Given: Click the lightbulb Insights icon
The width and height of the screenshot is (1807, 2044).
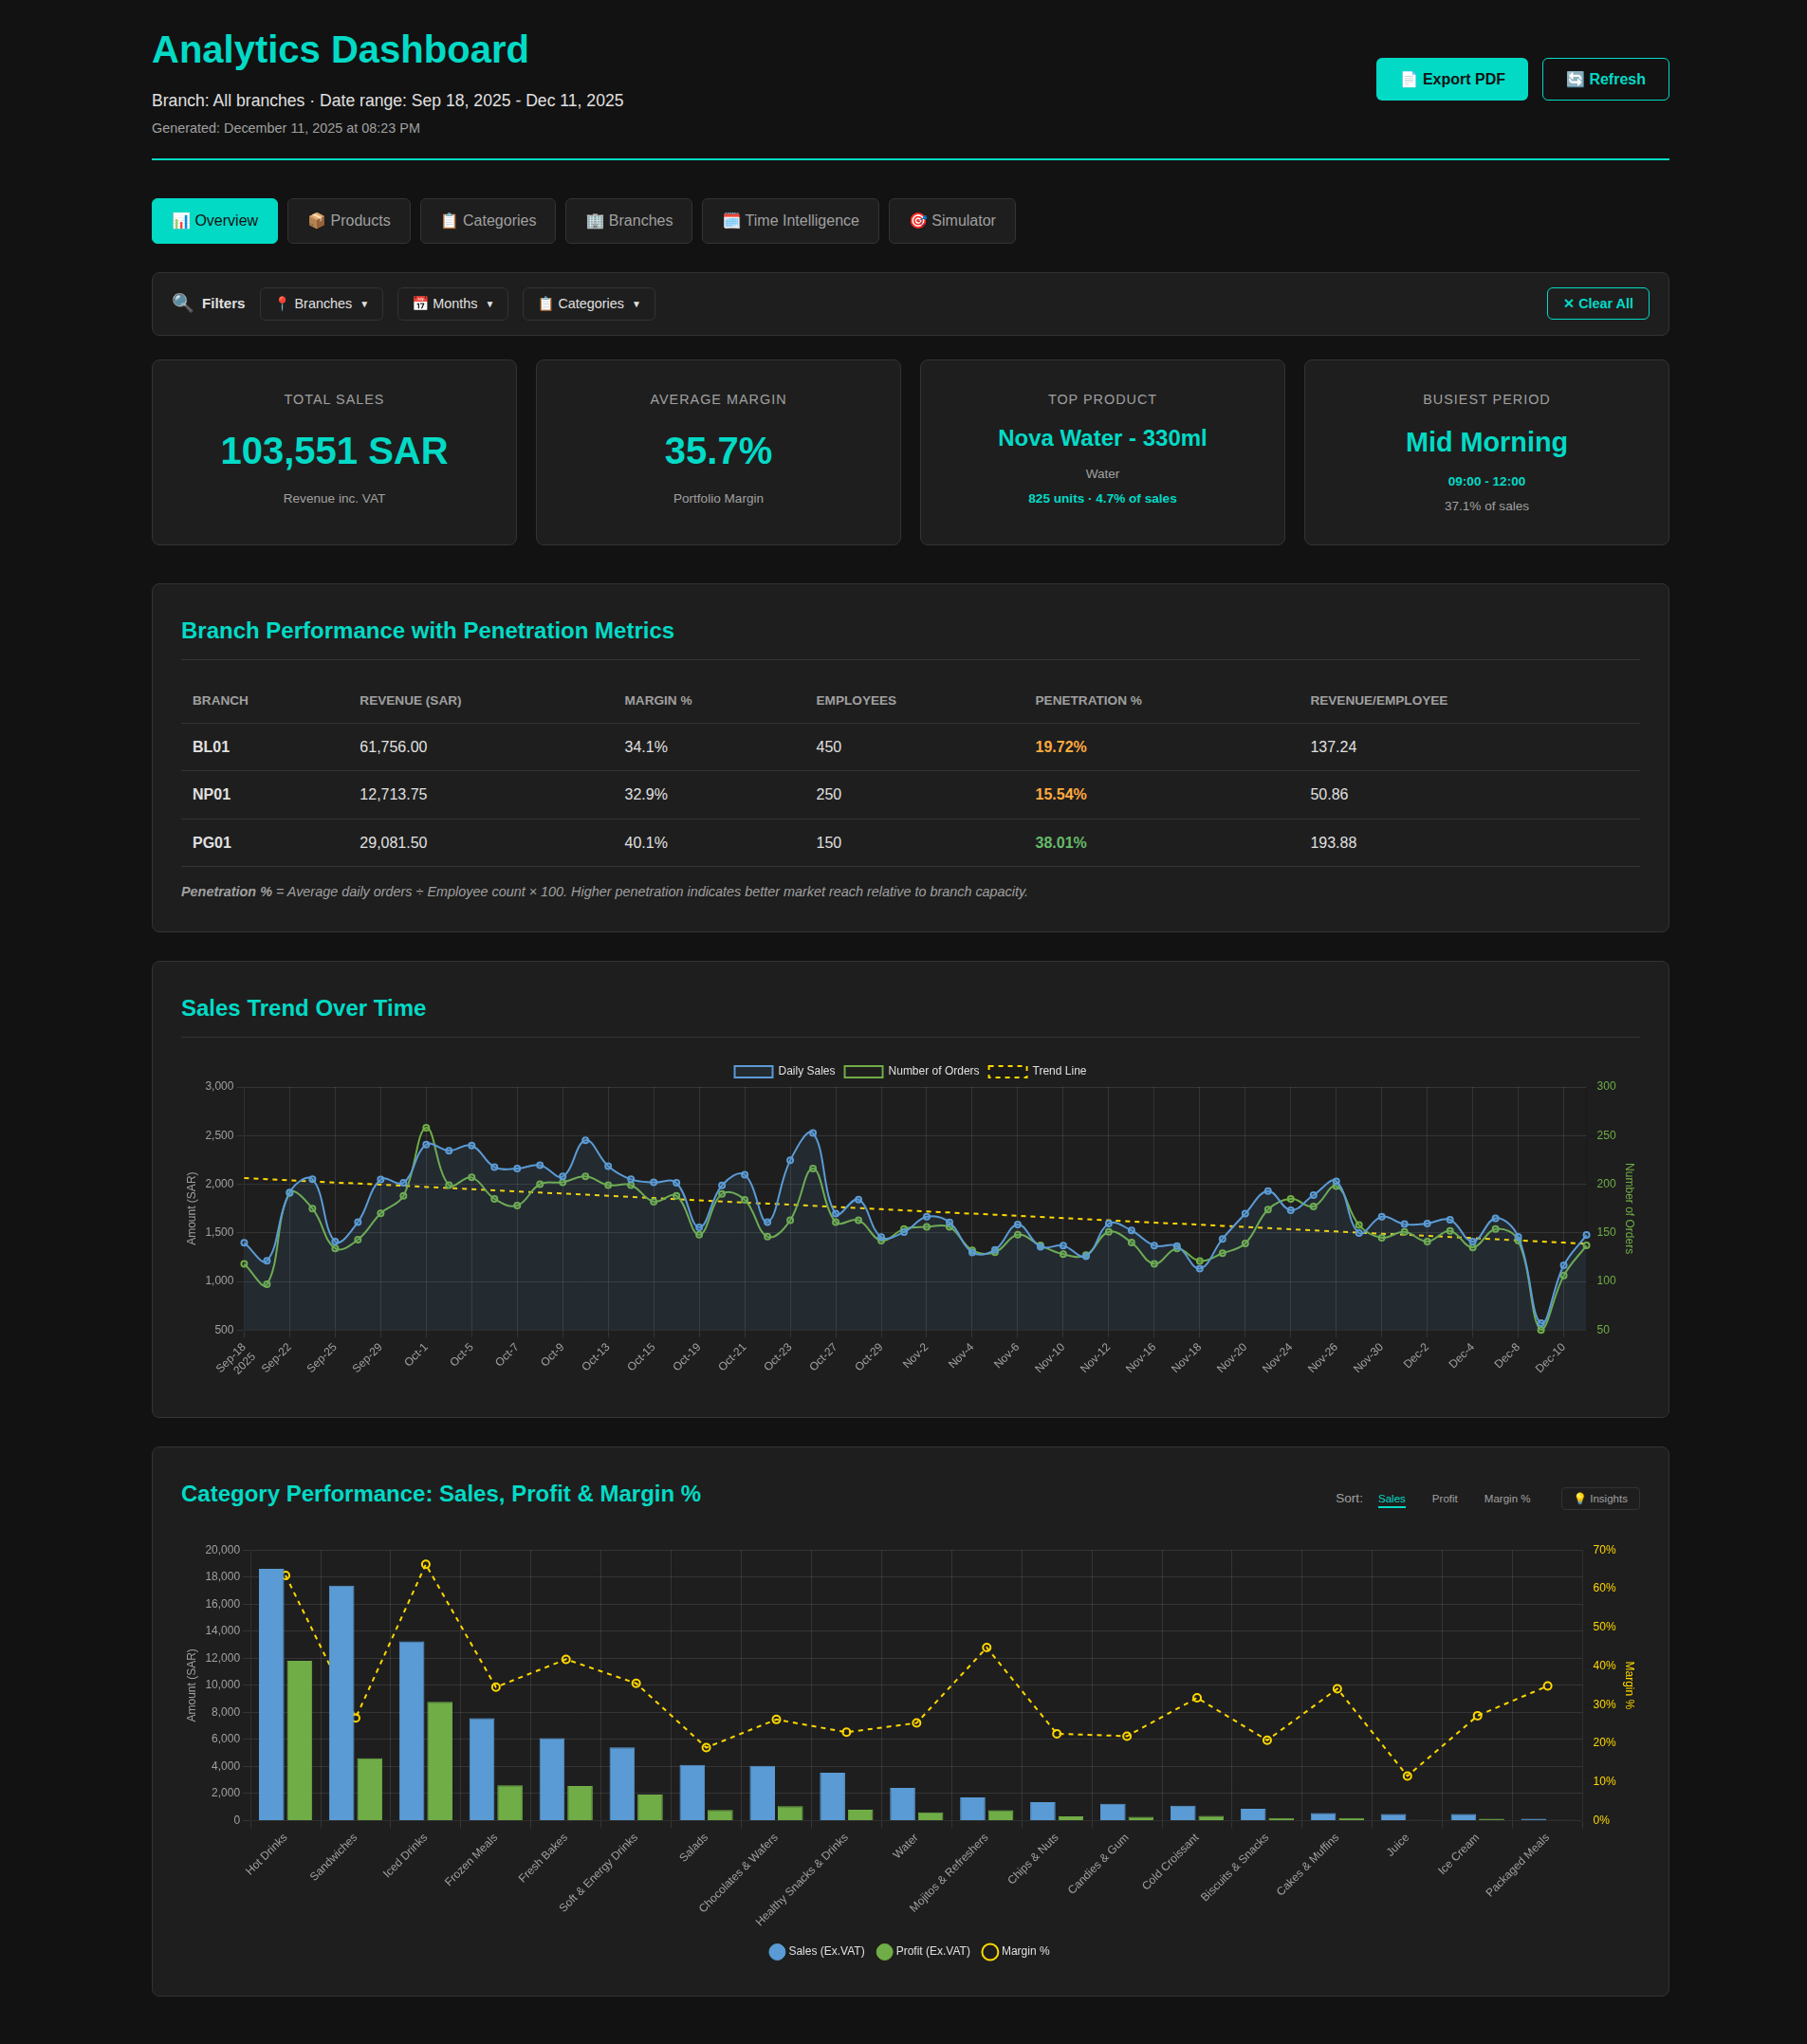Looking at the screenshot, I should tap(1581, 1498).
